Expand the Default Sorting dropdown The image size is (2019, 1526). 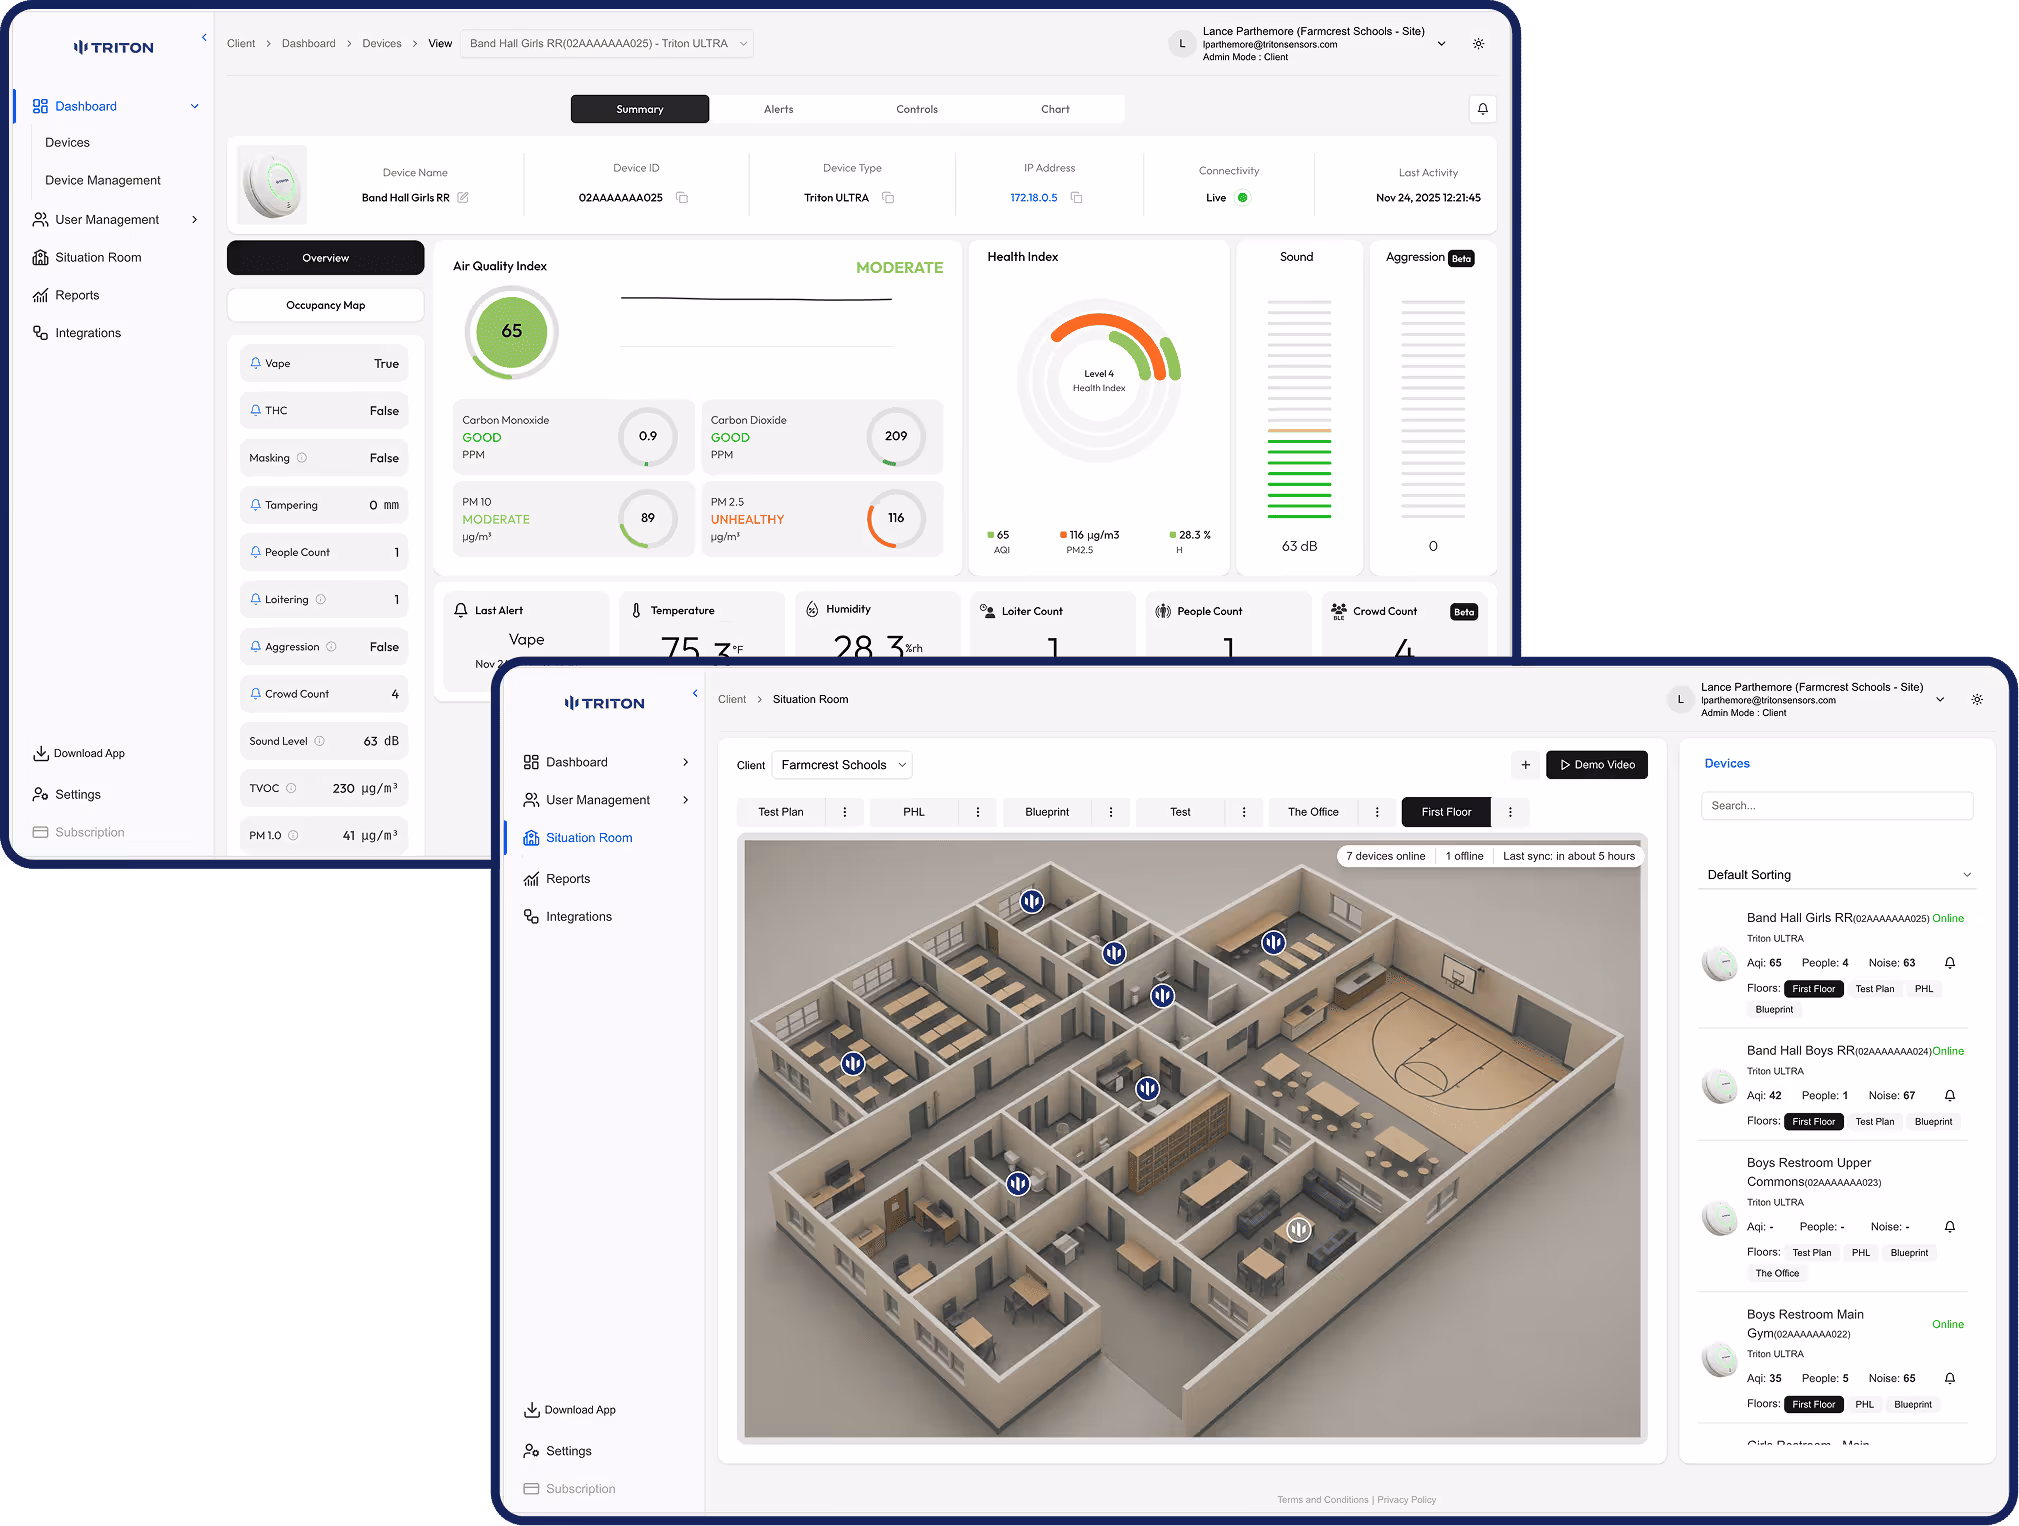1838,875
